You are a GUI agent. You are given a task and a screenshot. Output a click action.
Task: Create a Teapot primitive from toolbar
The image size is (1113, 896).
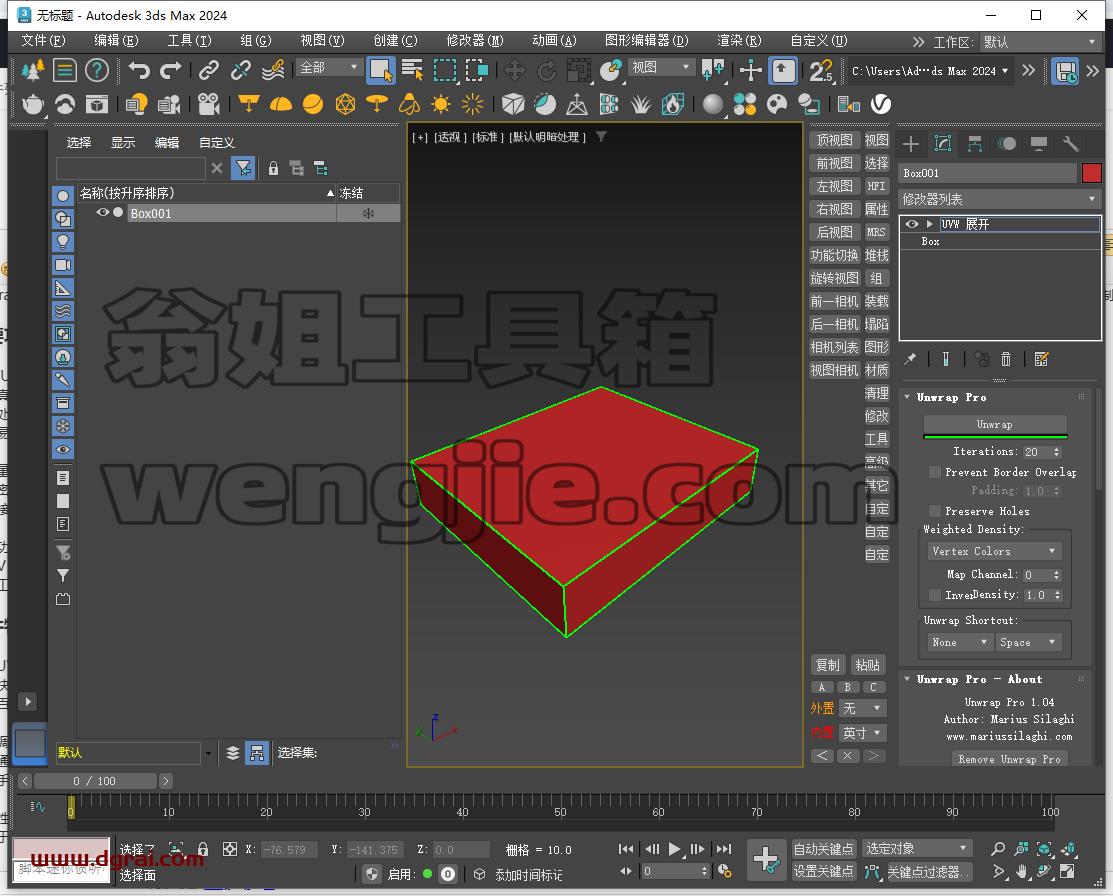click(33, 104)
